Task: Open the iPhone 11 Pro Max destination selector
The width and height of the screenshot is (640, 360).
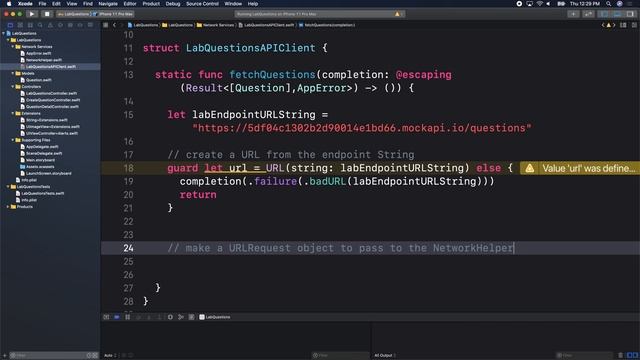Action: click(x=113, y=14)
